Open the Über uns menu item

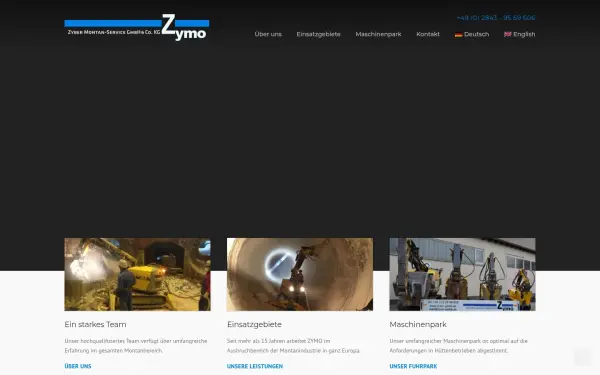268,34
